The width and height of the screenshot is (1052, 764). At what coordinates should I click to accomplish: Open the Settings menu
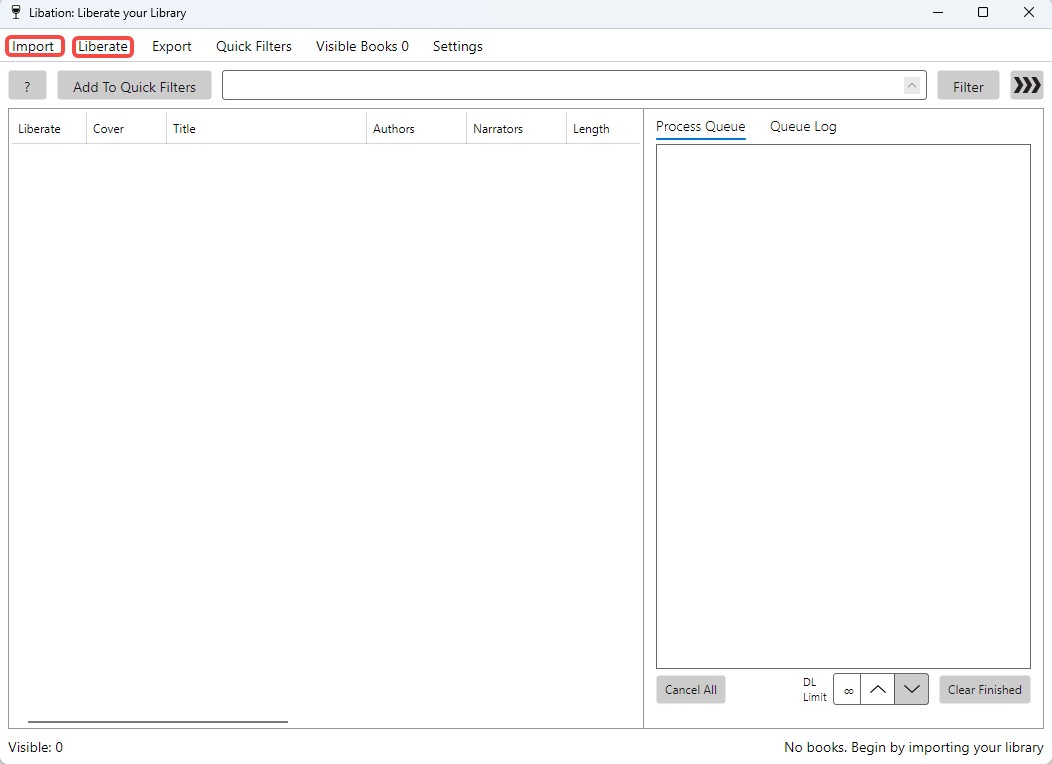(x=458, y=46)
